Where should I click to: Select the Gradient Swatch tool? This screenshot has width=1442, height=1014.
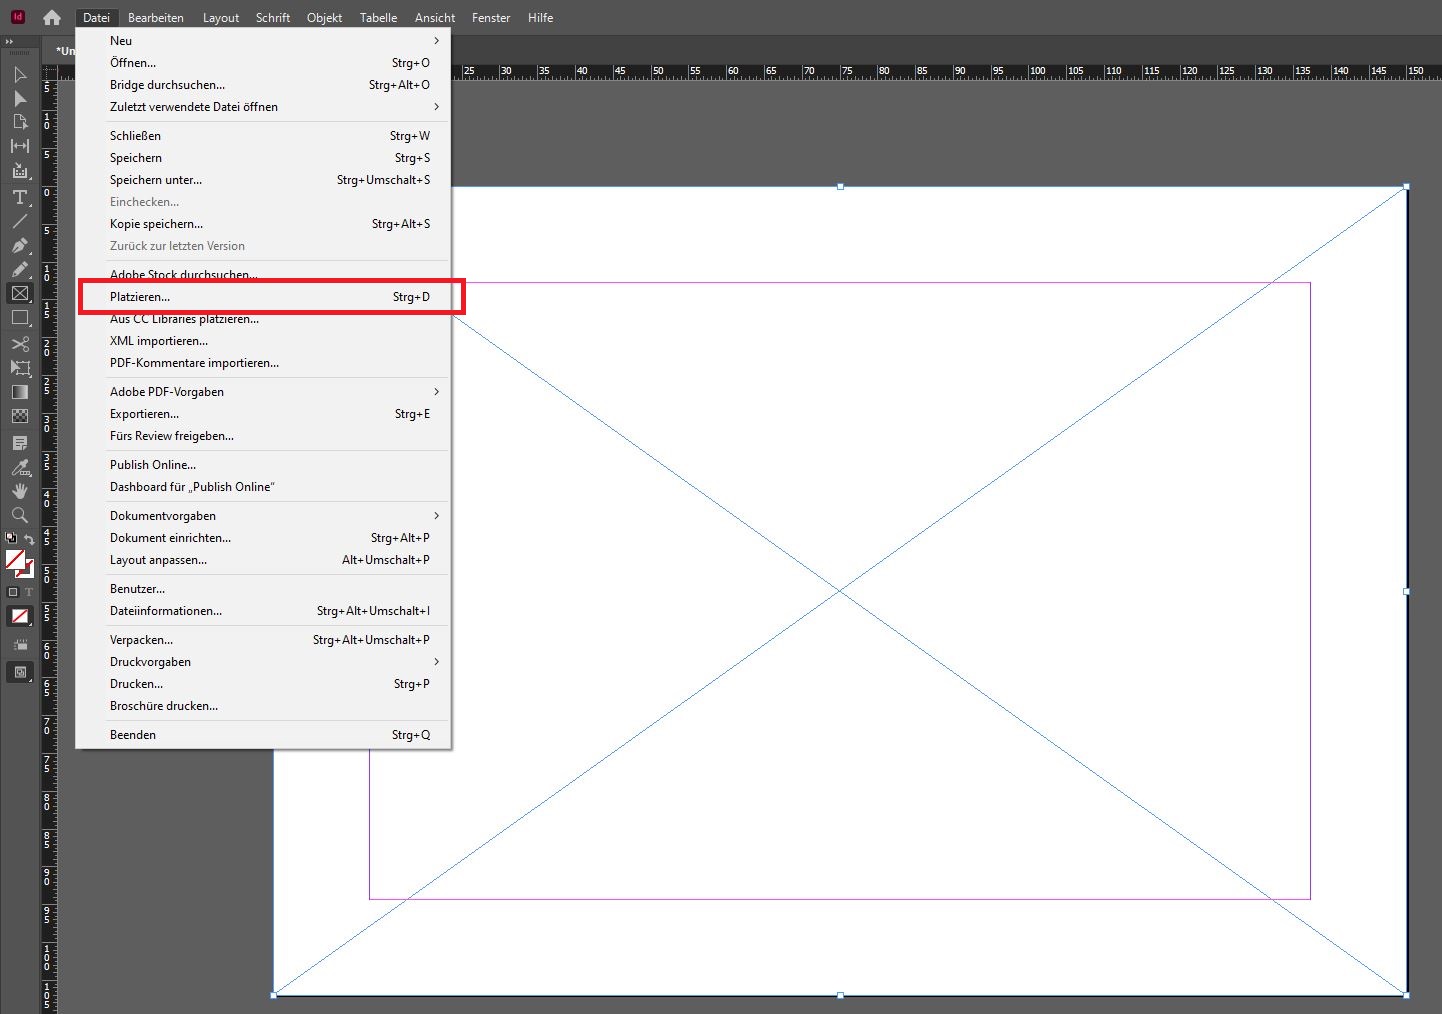tap(19, 392)
